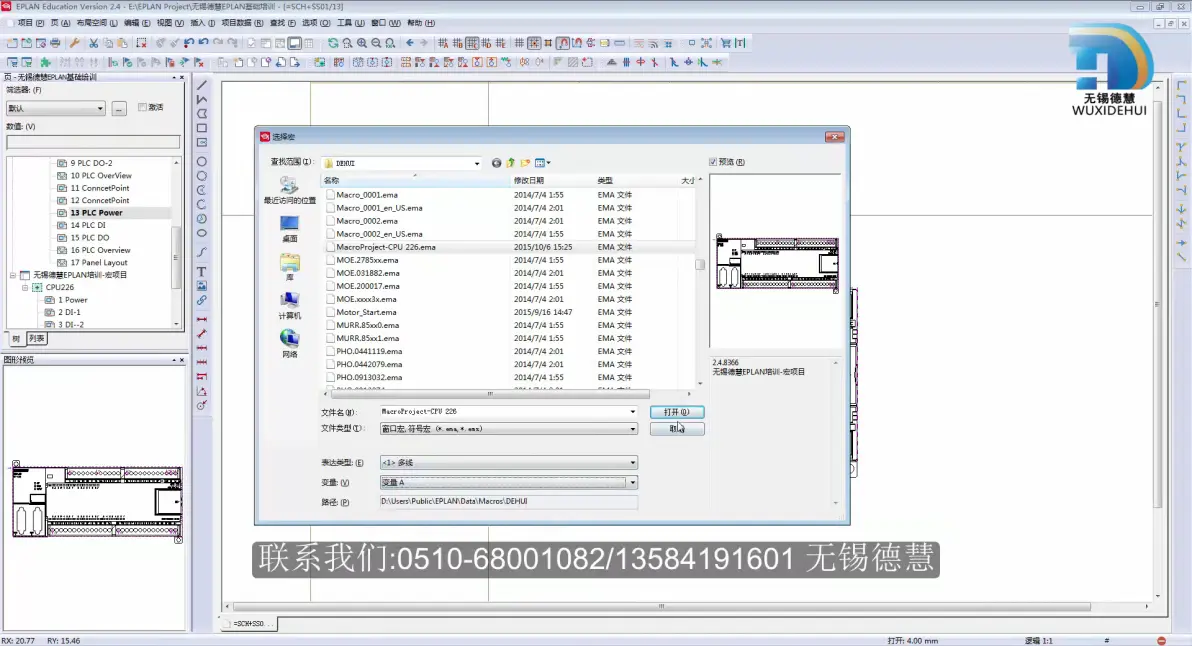
Task: Select file Motor_Start.ema
Action: tap(366, 312)
